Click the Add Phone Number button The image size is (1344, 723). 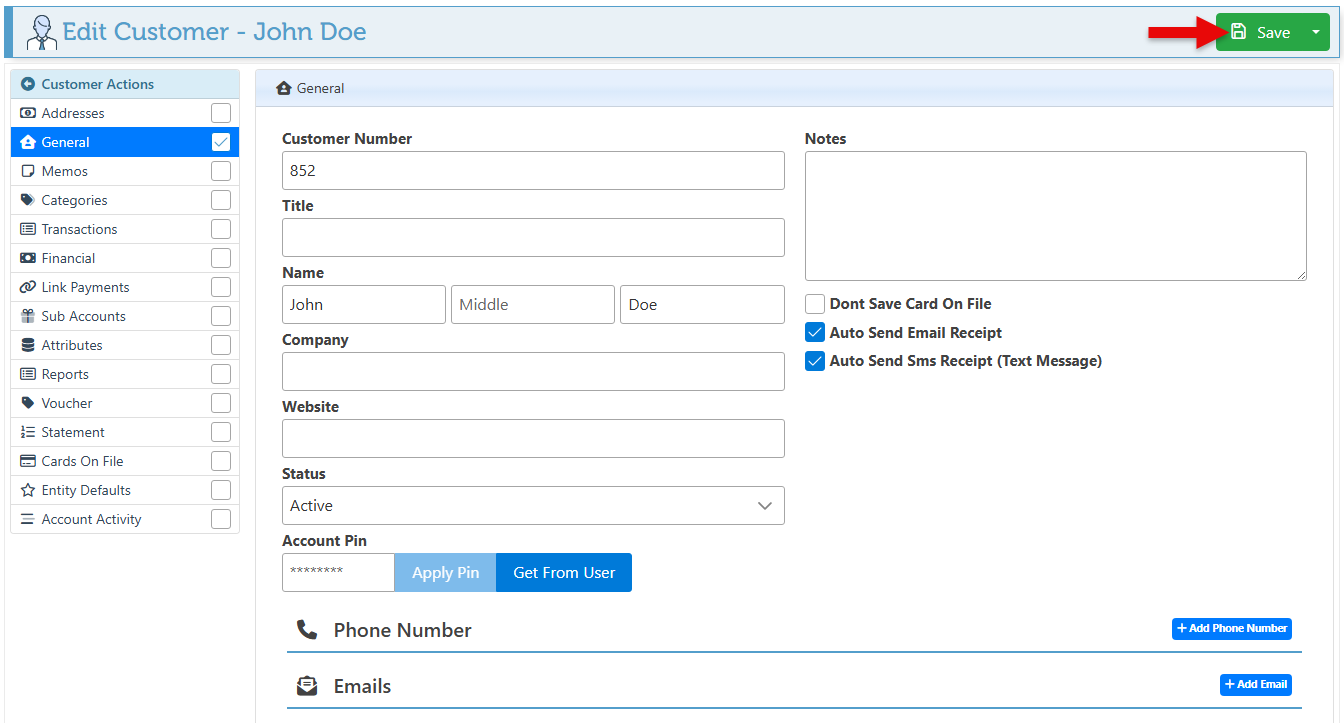(1231, 629)
